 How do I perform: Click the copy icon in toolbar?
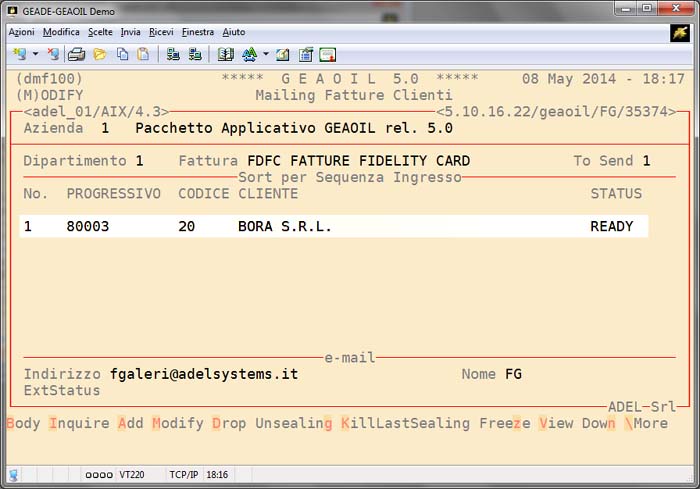pos(121,54)
